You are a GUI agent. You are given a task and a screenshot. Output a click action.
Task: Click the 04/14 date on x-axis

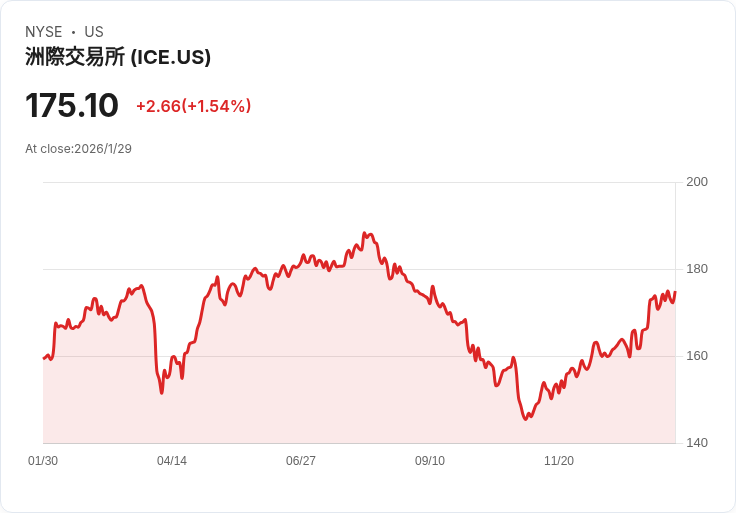(x=172, y=461)
